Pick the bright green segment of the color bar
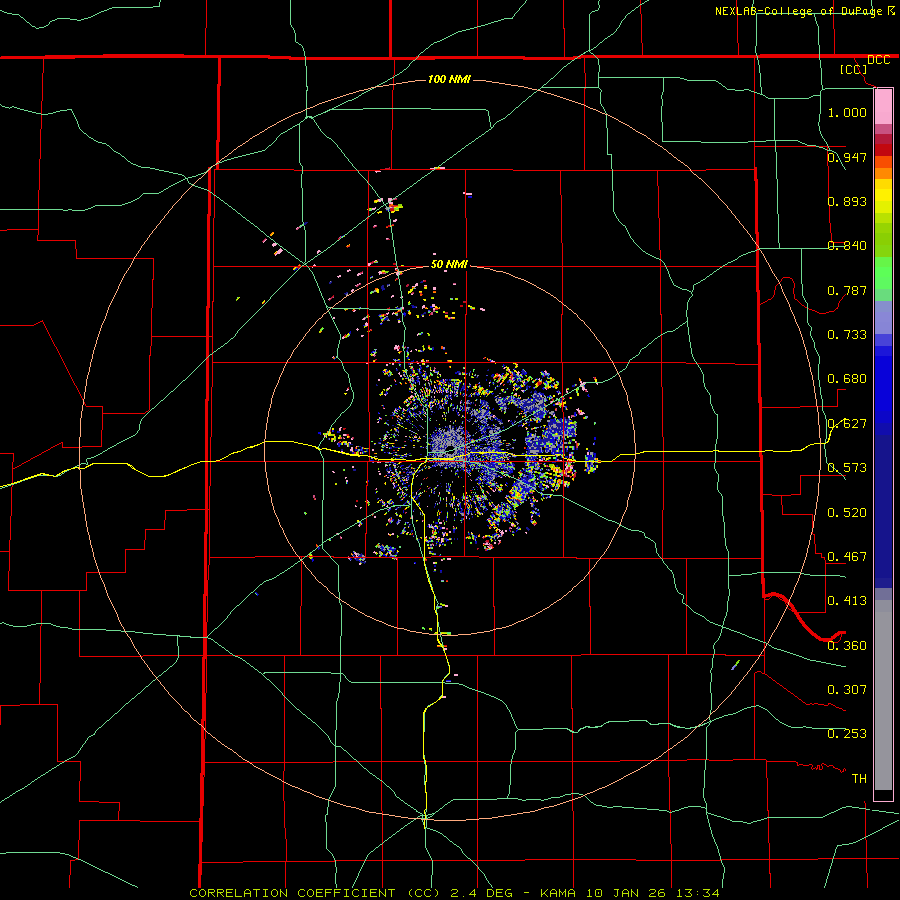Viewport: 900px width, 900px height. tap(883, 273)
